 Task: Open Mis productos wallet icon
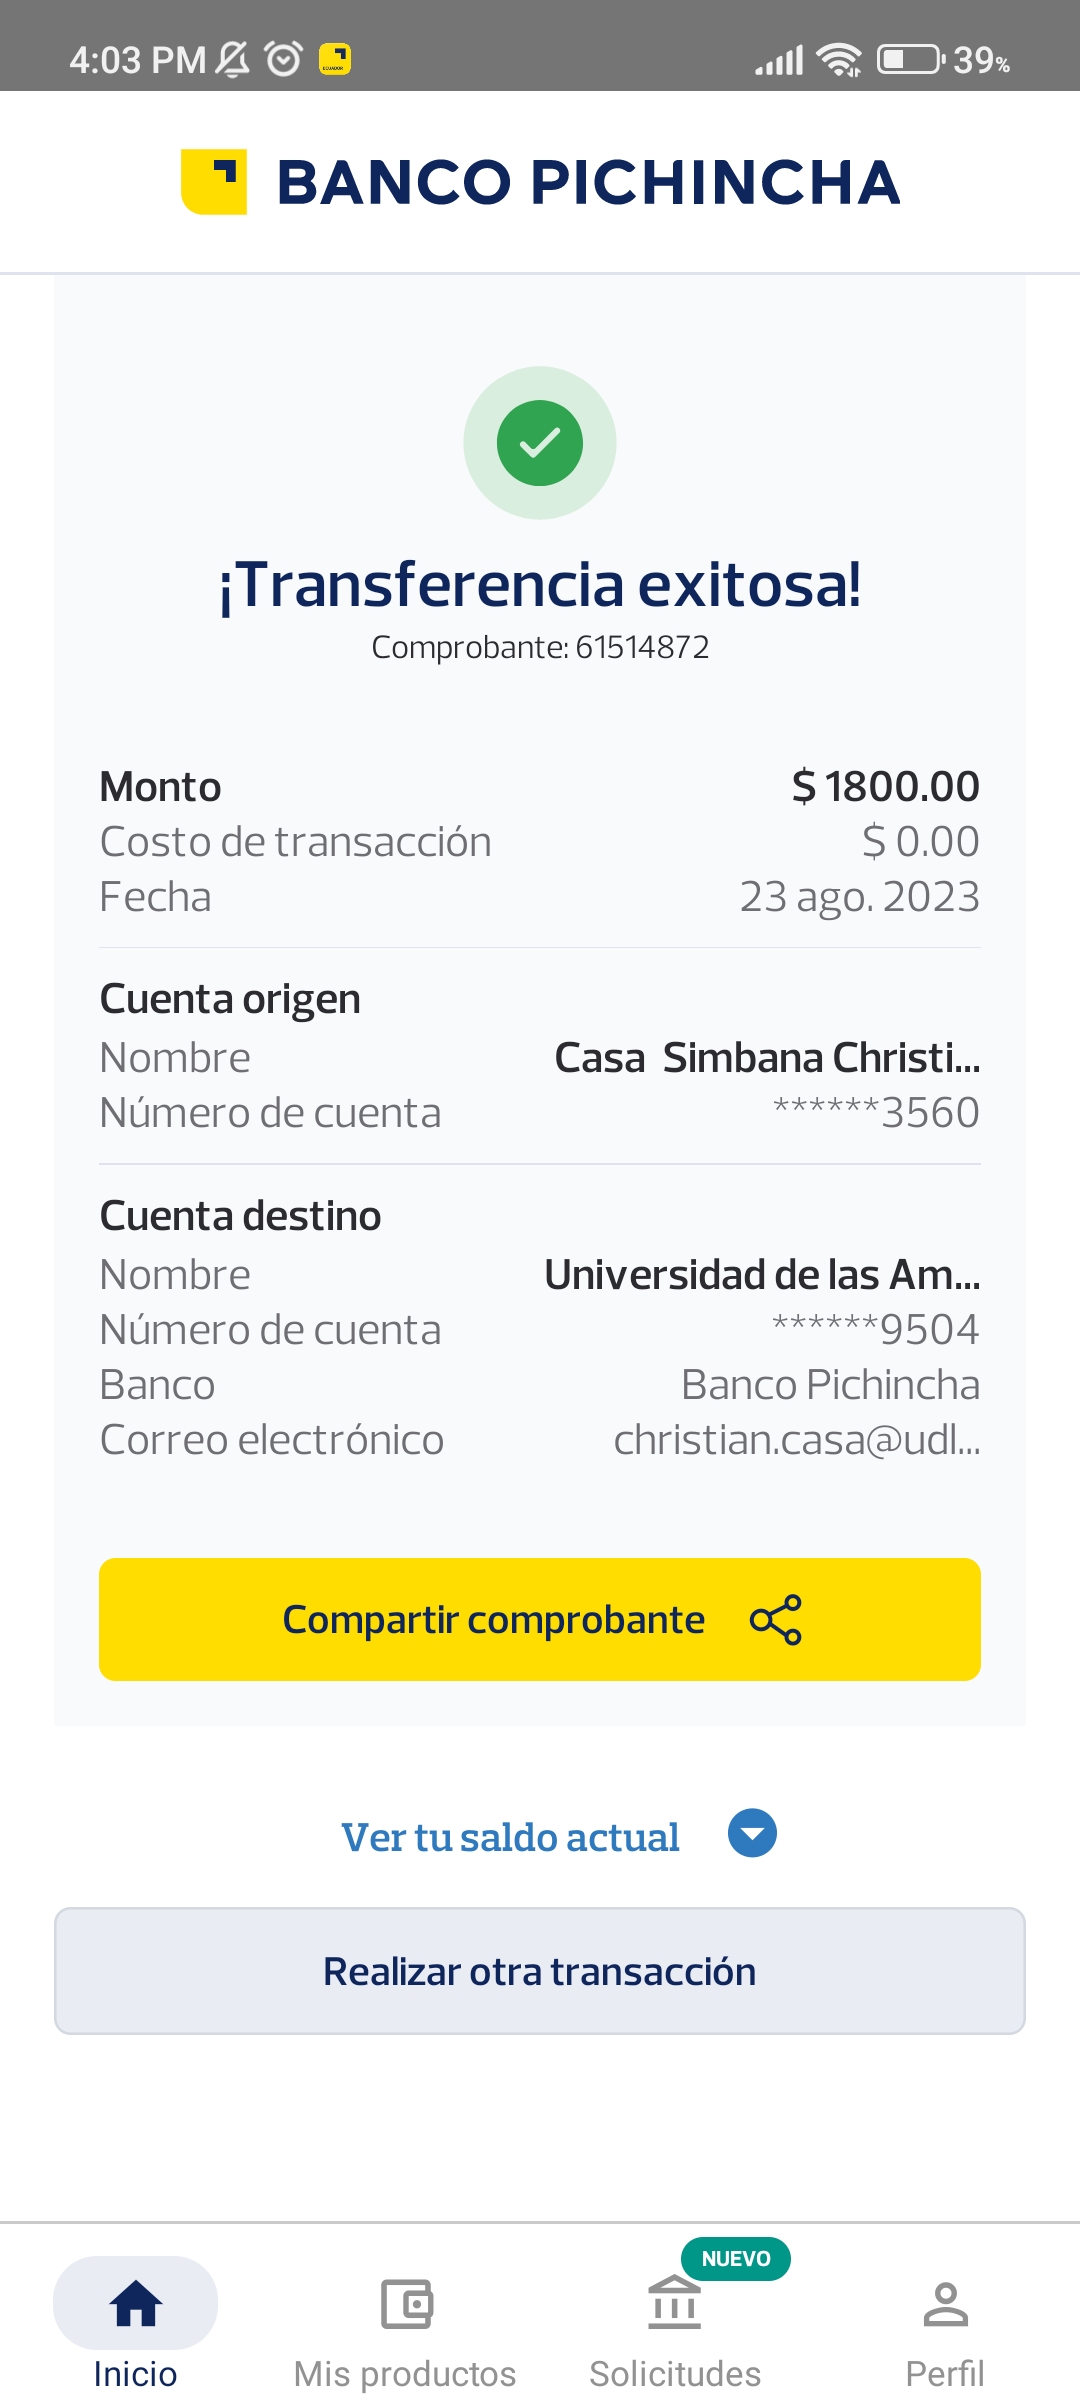406,2304
